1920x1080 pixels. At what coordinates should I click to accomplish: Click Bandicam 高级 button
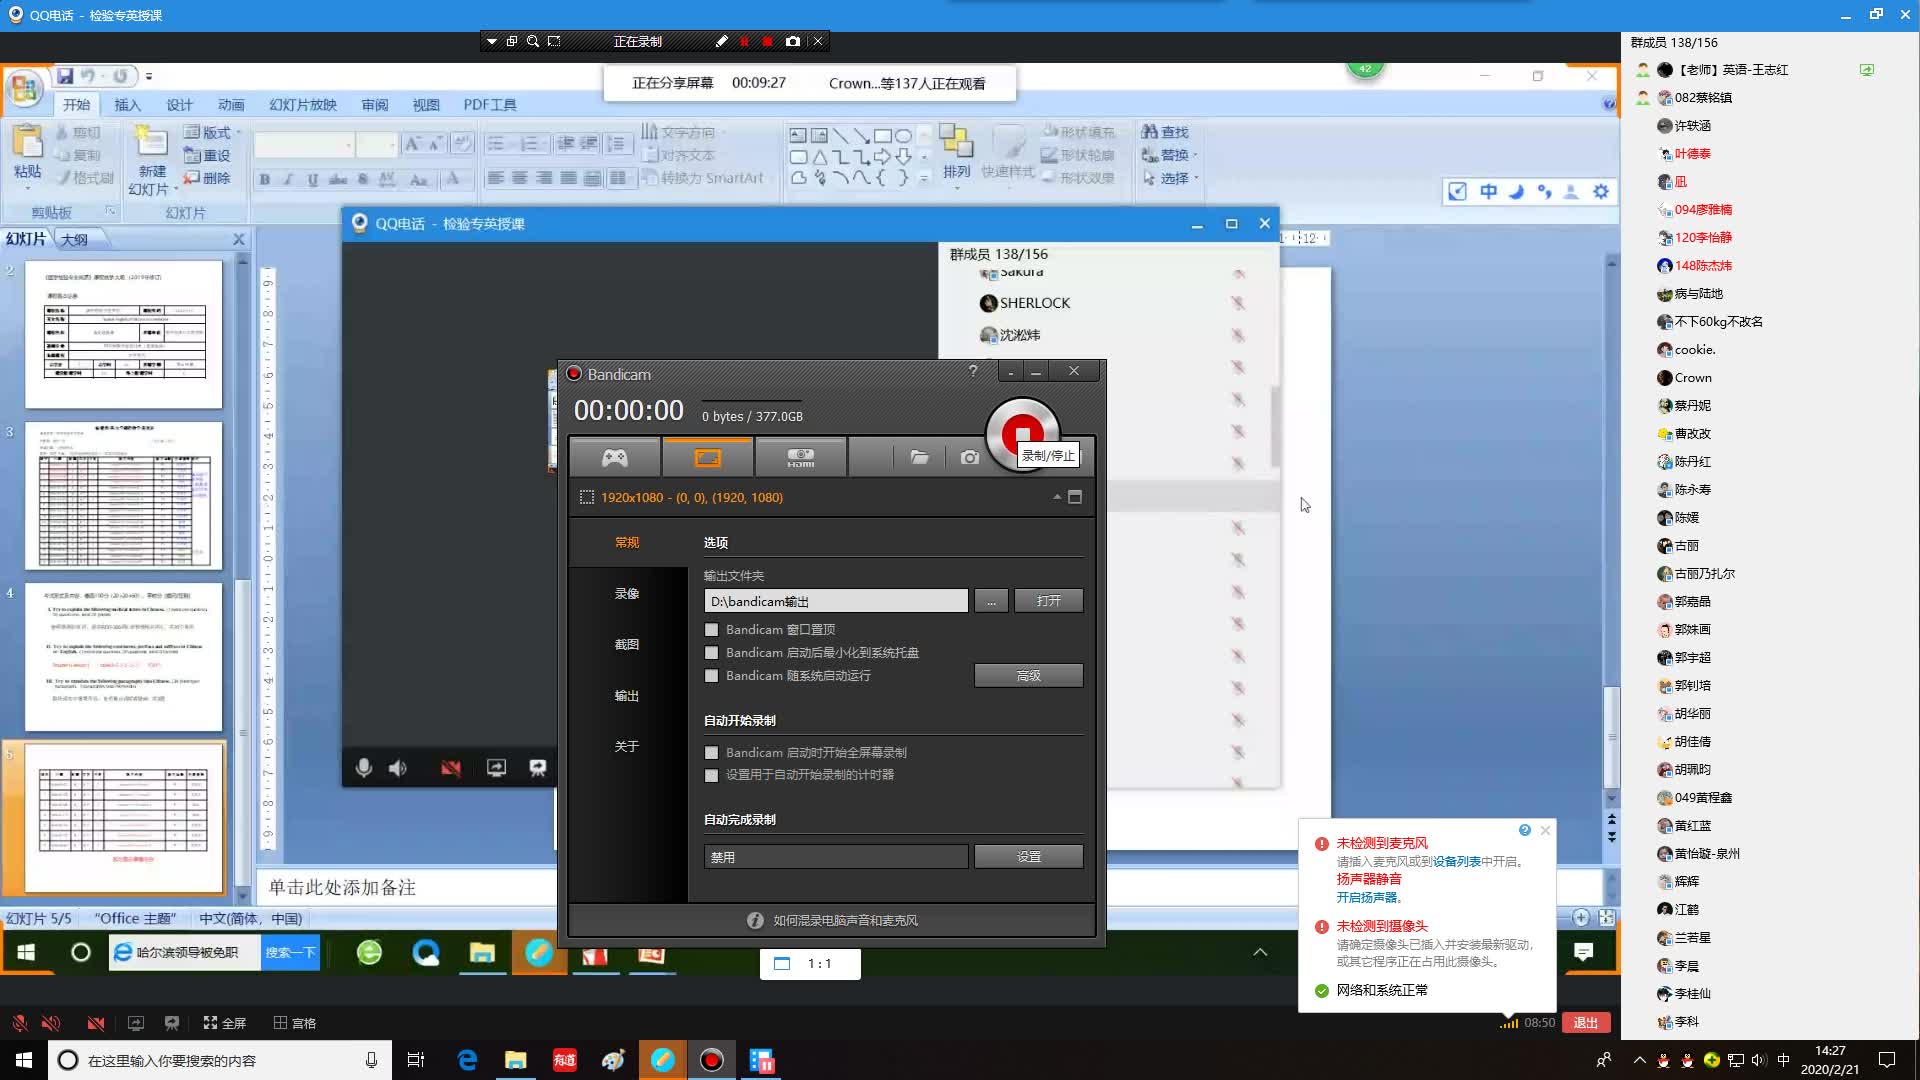click(1029, 676)
